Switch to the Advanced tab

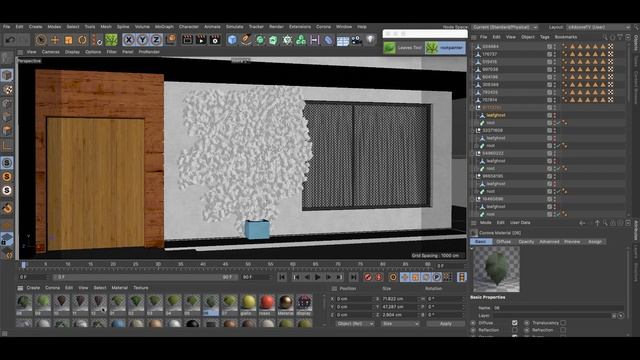pyautogui.click(x=549, y=242)
